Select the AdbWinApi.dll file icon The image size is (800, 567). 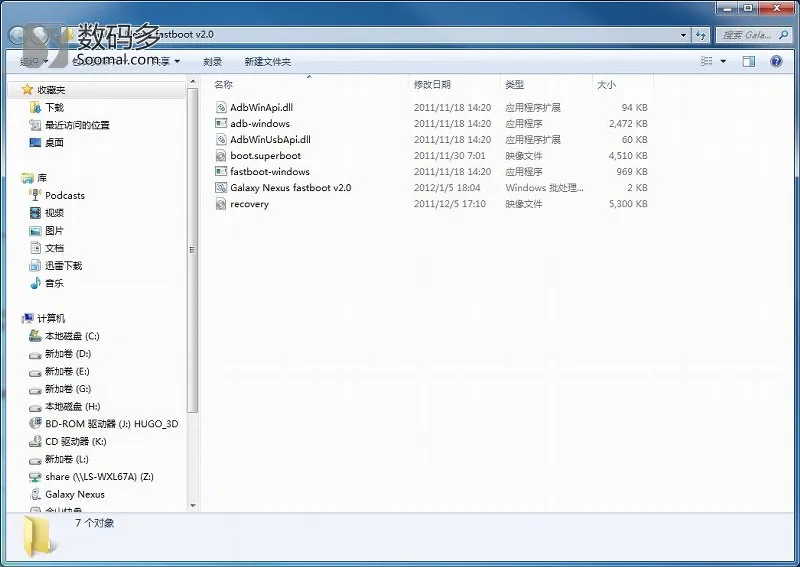click(221, 107)
